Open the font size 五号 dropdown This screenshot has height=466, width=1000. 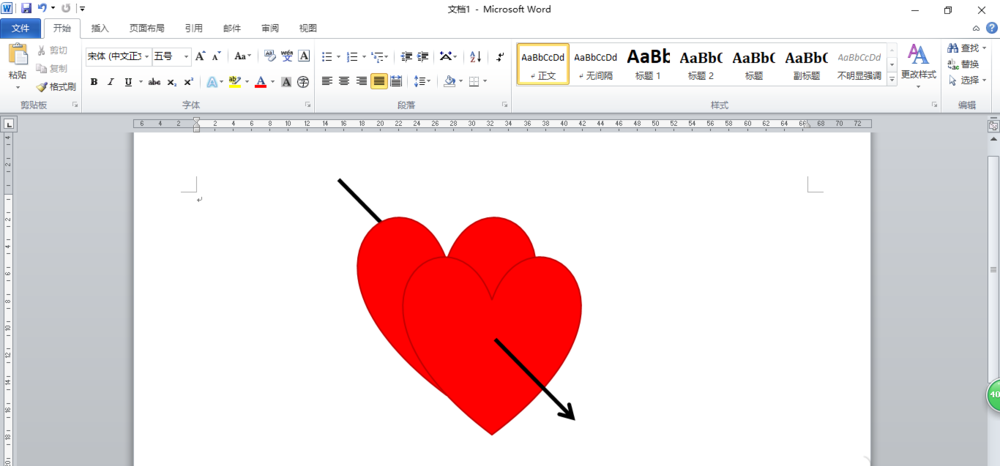tap(186, 56)
